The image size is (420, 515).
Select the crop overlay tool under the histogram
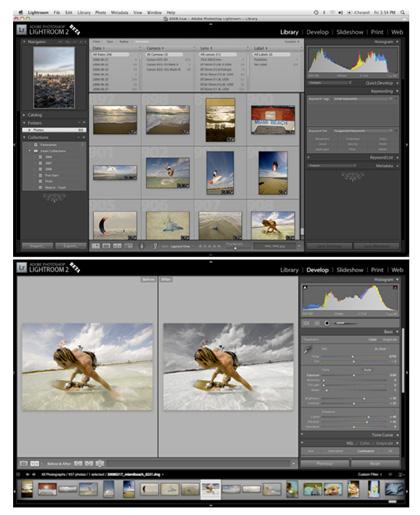click(x=307, y=323)
